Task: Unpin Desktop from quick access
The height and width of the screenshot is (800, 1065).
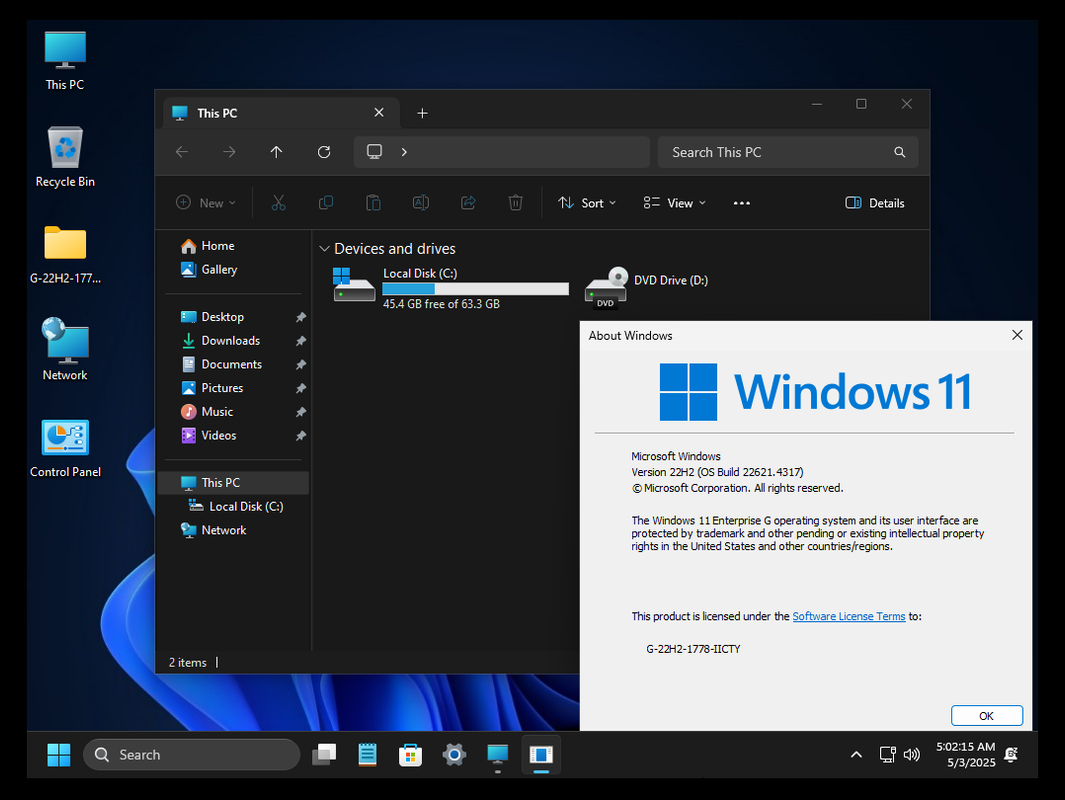Action: pos(301,317)
